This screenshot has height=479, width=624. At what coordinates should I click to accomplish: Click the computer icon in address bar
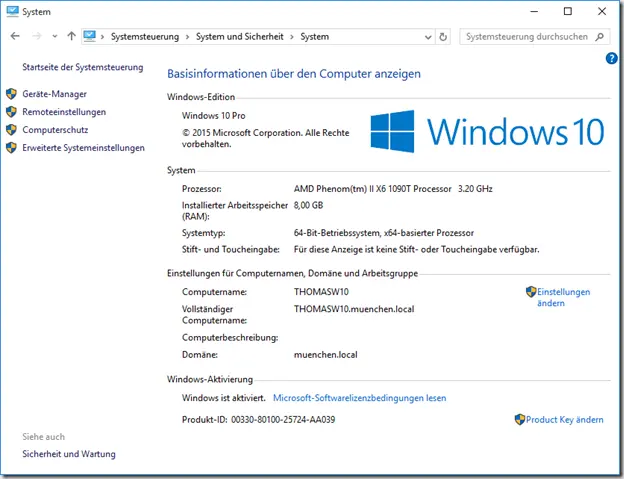point(90,36)
